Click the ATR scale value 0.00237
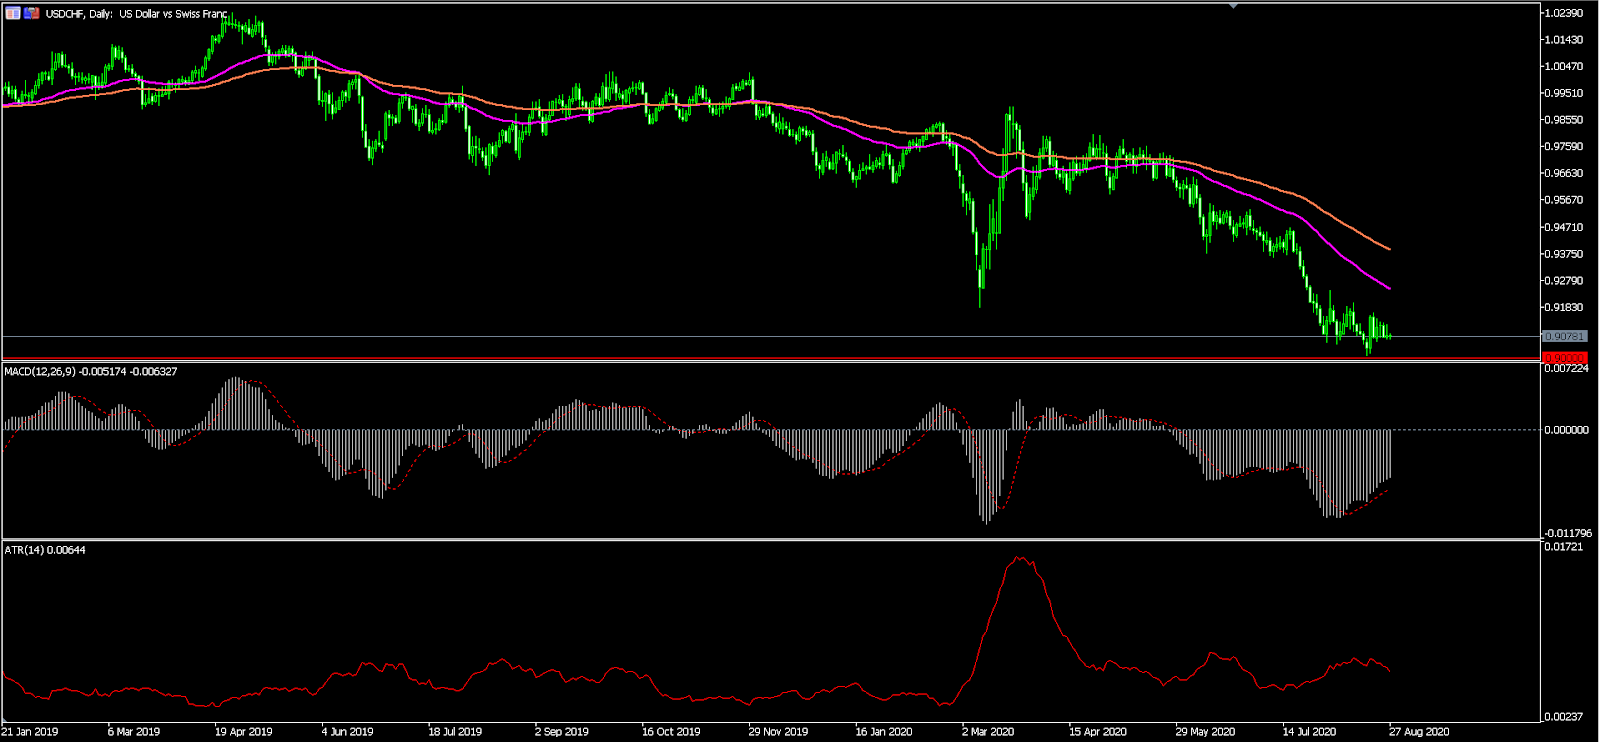Image resolution: width=1600 pixels, height=742 pixels. click(x=1564, y=716)
